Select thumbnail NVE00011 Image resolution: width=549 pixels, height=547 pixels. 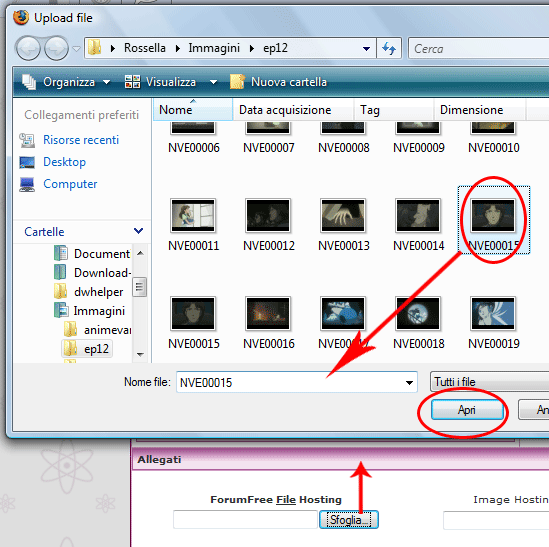coord(193,225)
